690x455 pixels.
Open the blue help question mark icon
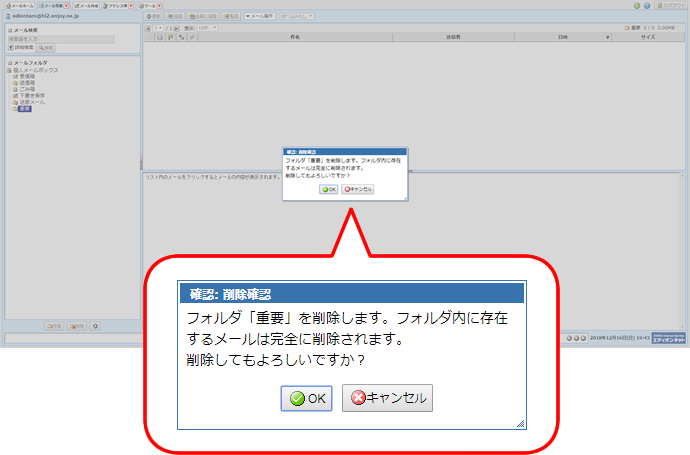pos(647,6)
